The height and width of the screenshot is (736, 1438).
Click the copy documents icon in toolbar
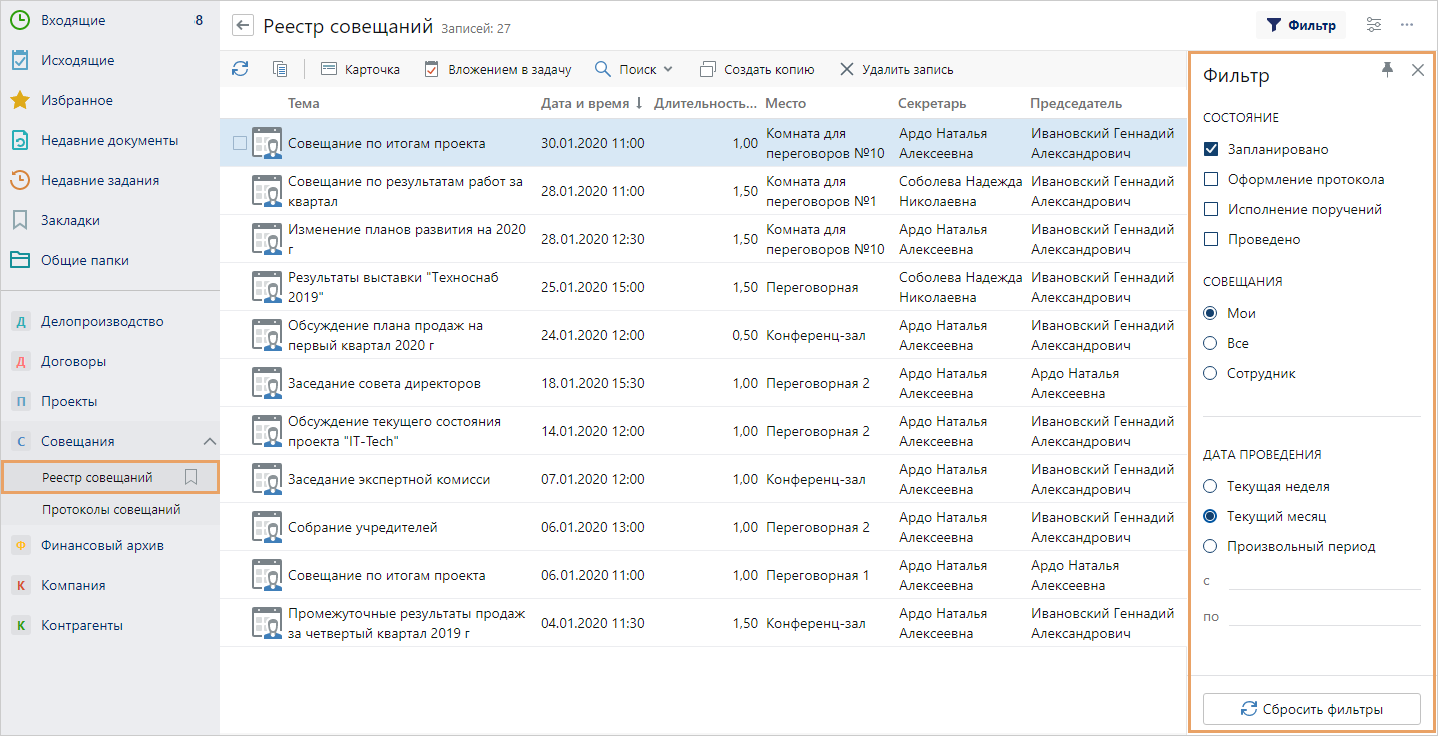click(x=280, y=69)
